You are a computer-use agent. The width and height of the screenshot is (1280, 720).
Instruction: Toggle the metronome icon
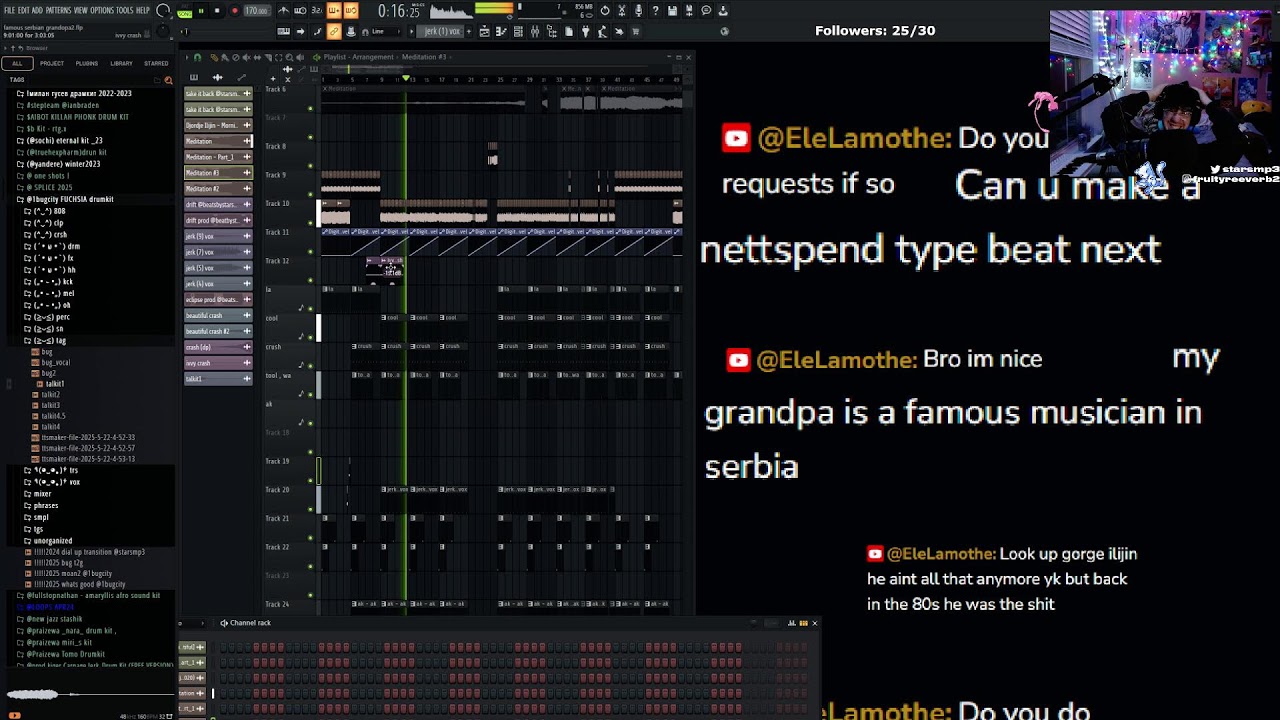284,11
